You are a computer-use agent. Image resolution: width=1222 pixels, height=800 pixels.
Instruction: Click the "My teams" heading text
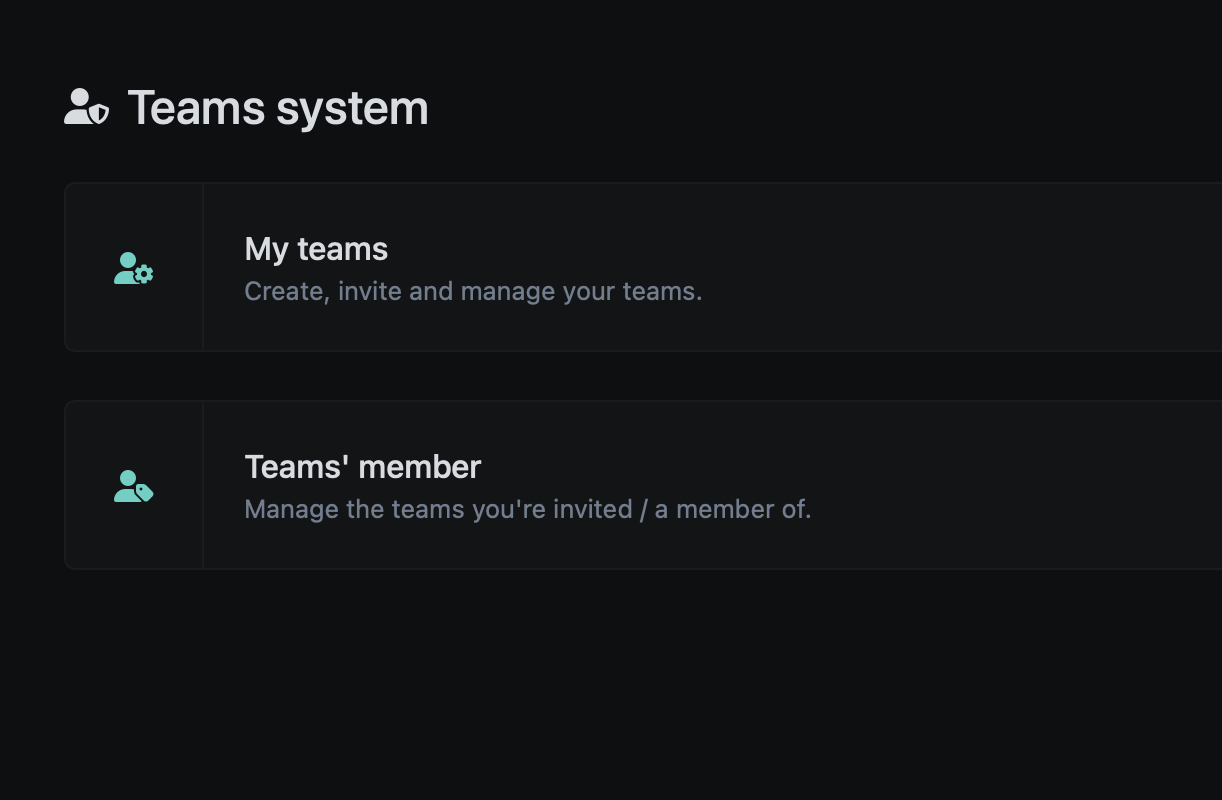(316, 249)
